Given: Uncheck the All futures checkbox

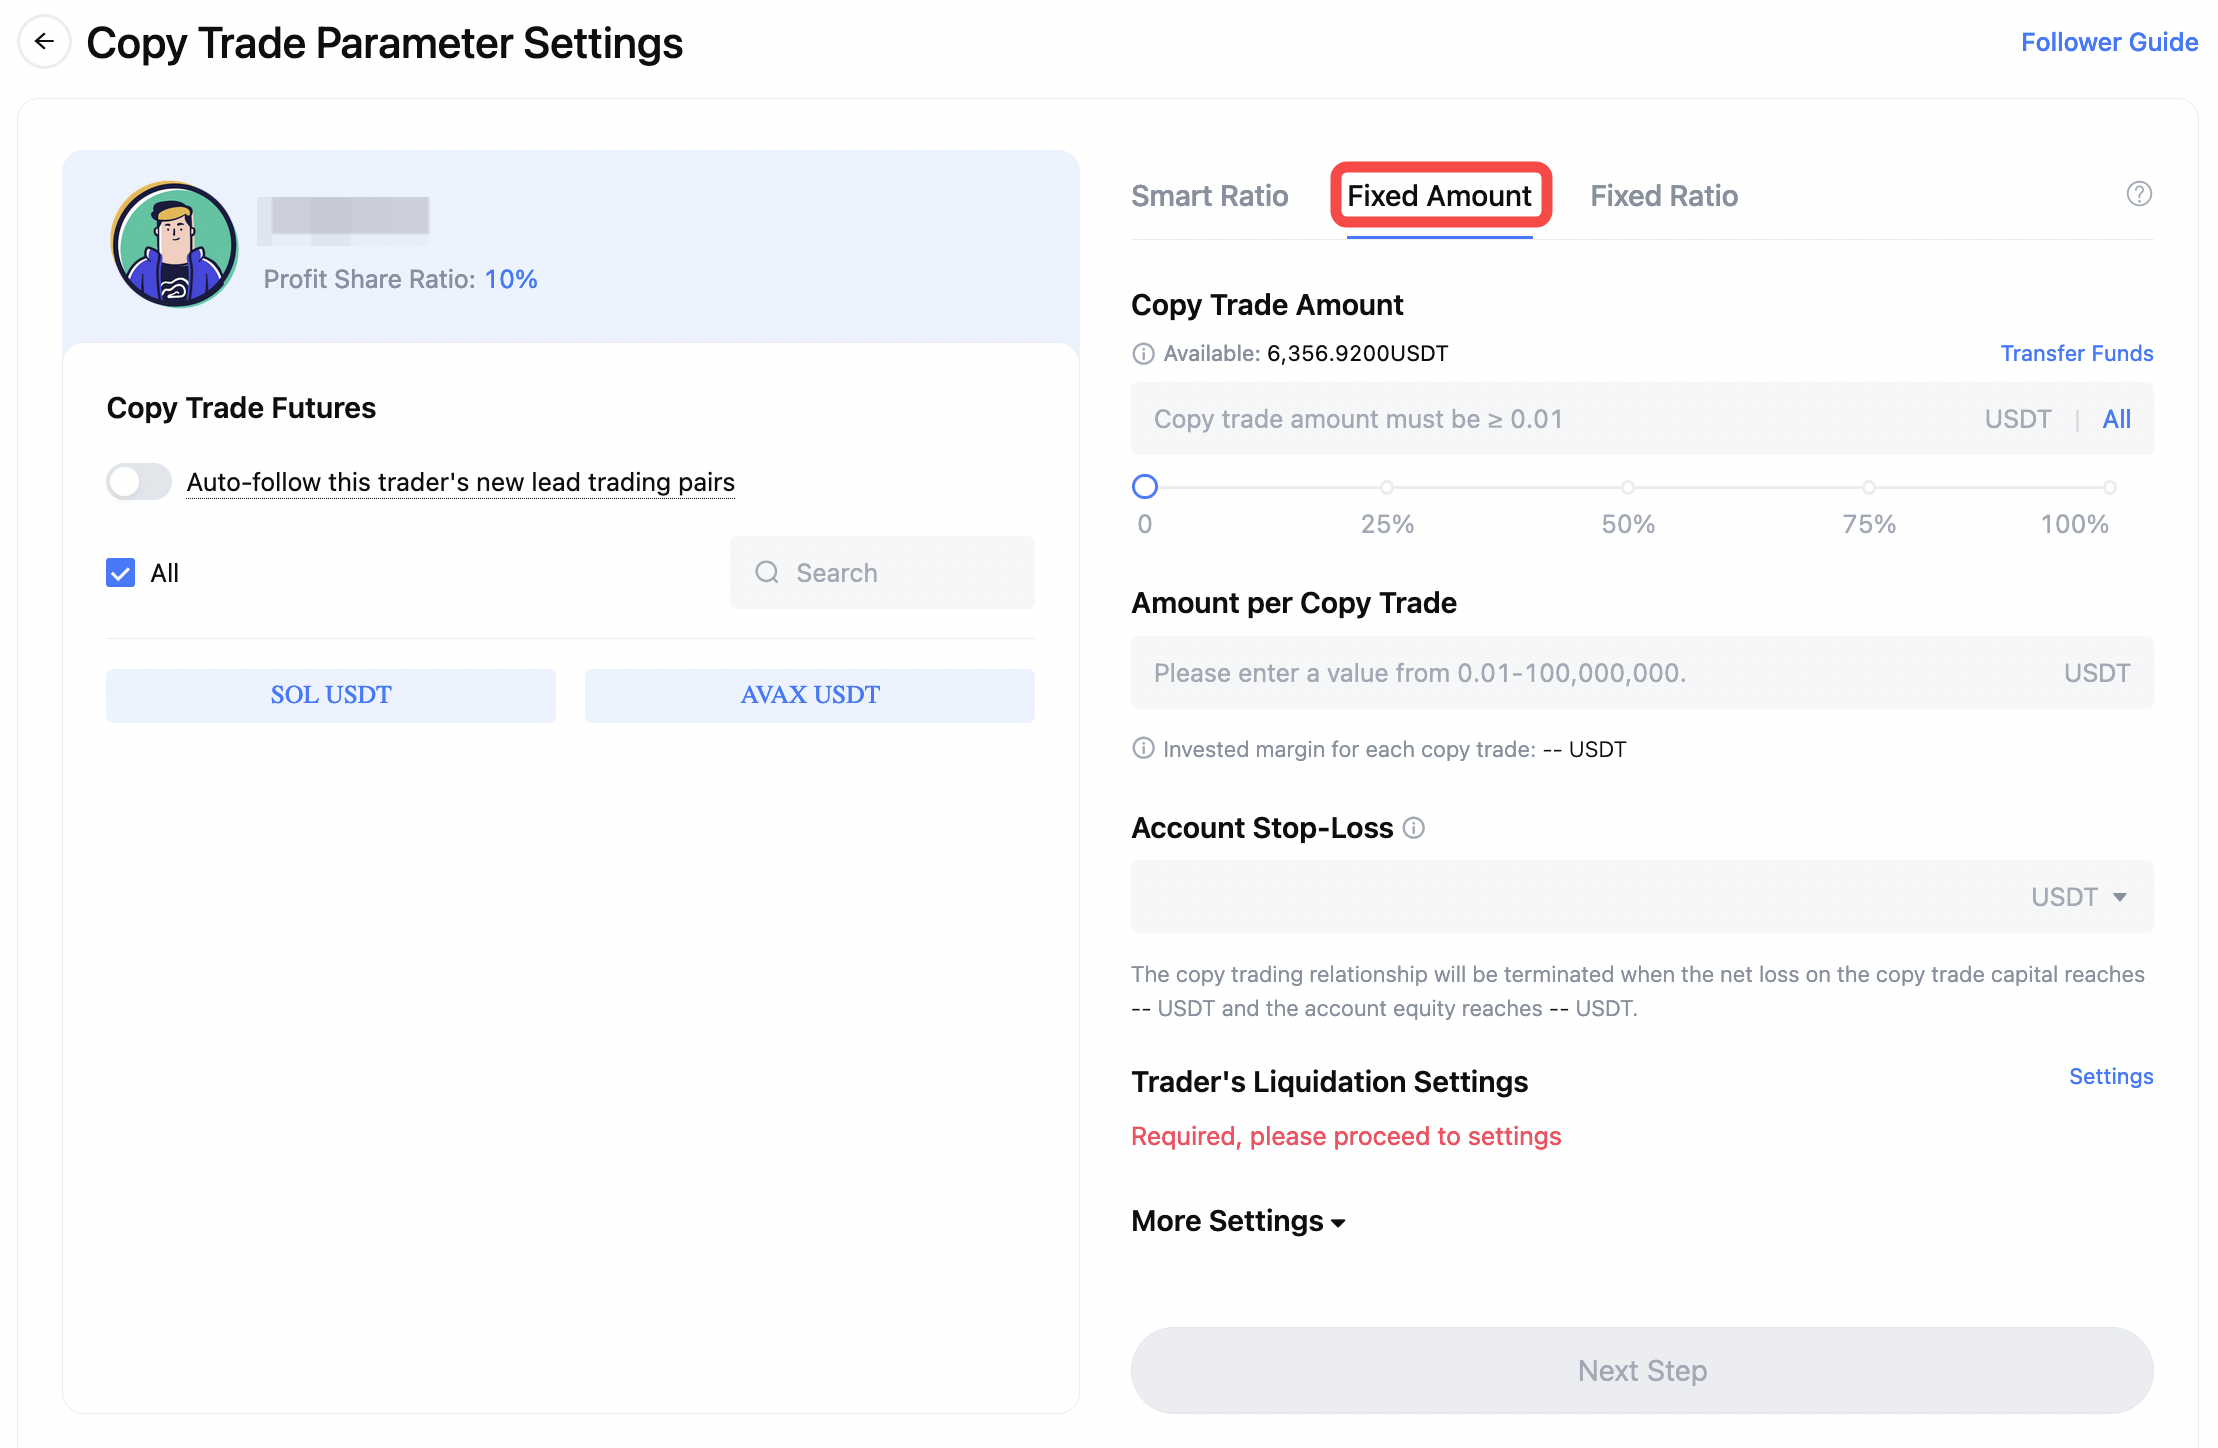Looking at the screenshot, I should (x=121, y=573).
